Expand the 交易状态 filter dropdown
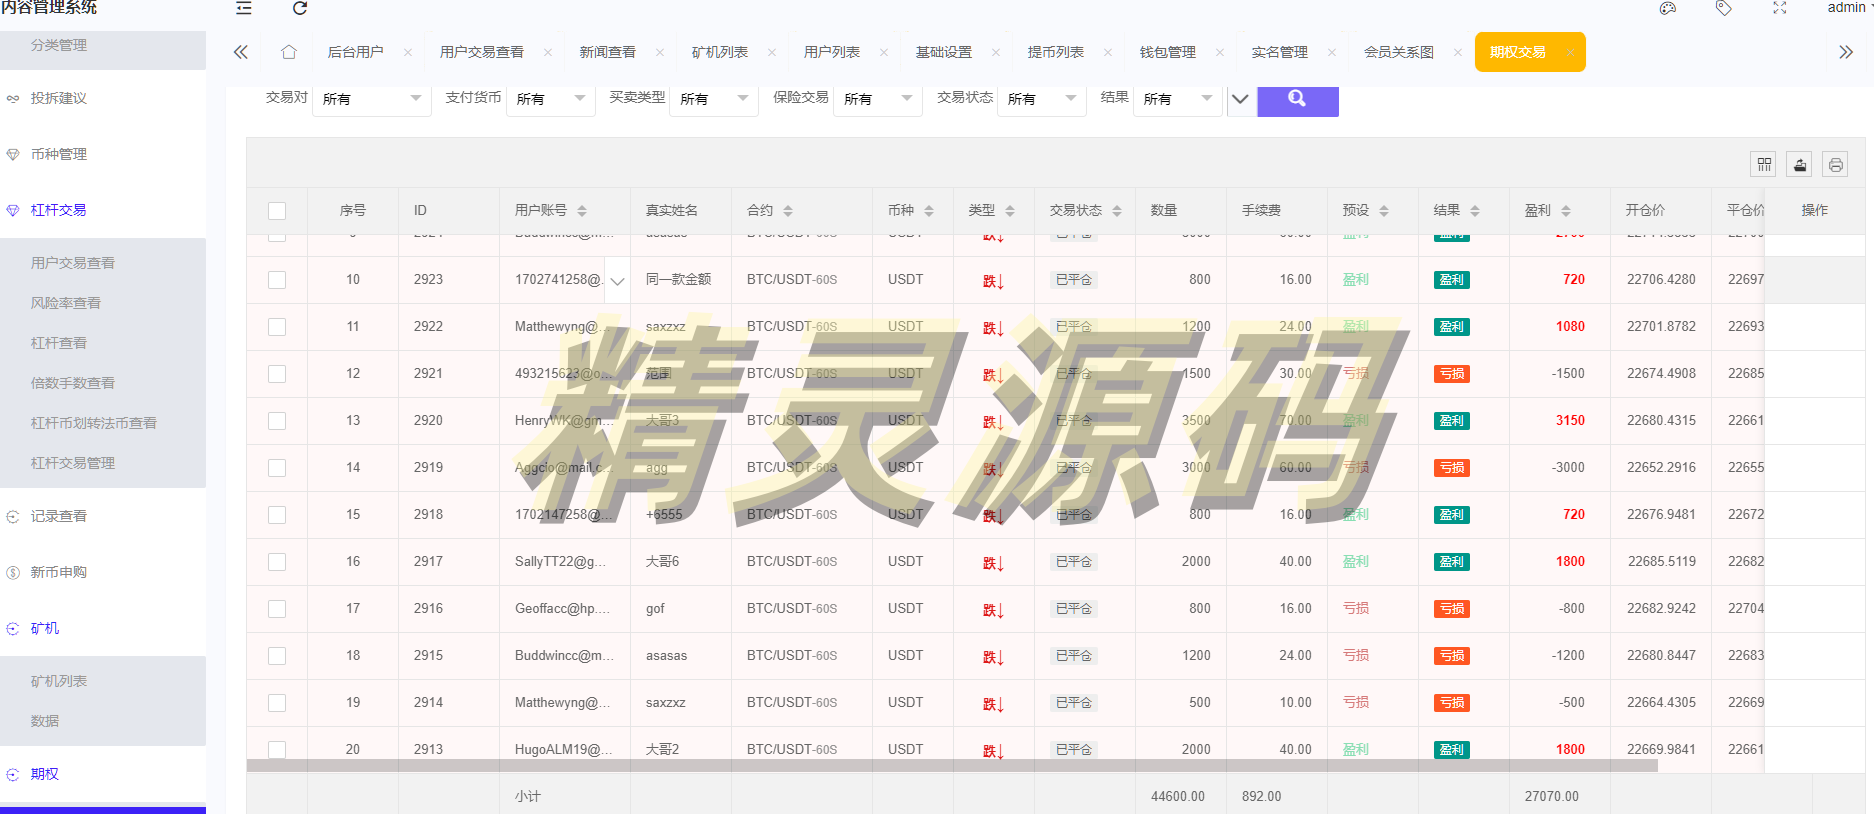Viewport: 1874px width, 814px height. click(1041, 99)
